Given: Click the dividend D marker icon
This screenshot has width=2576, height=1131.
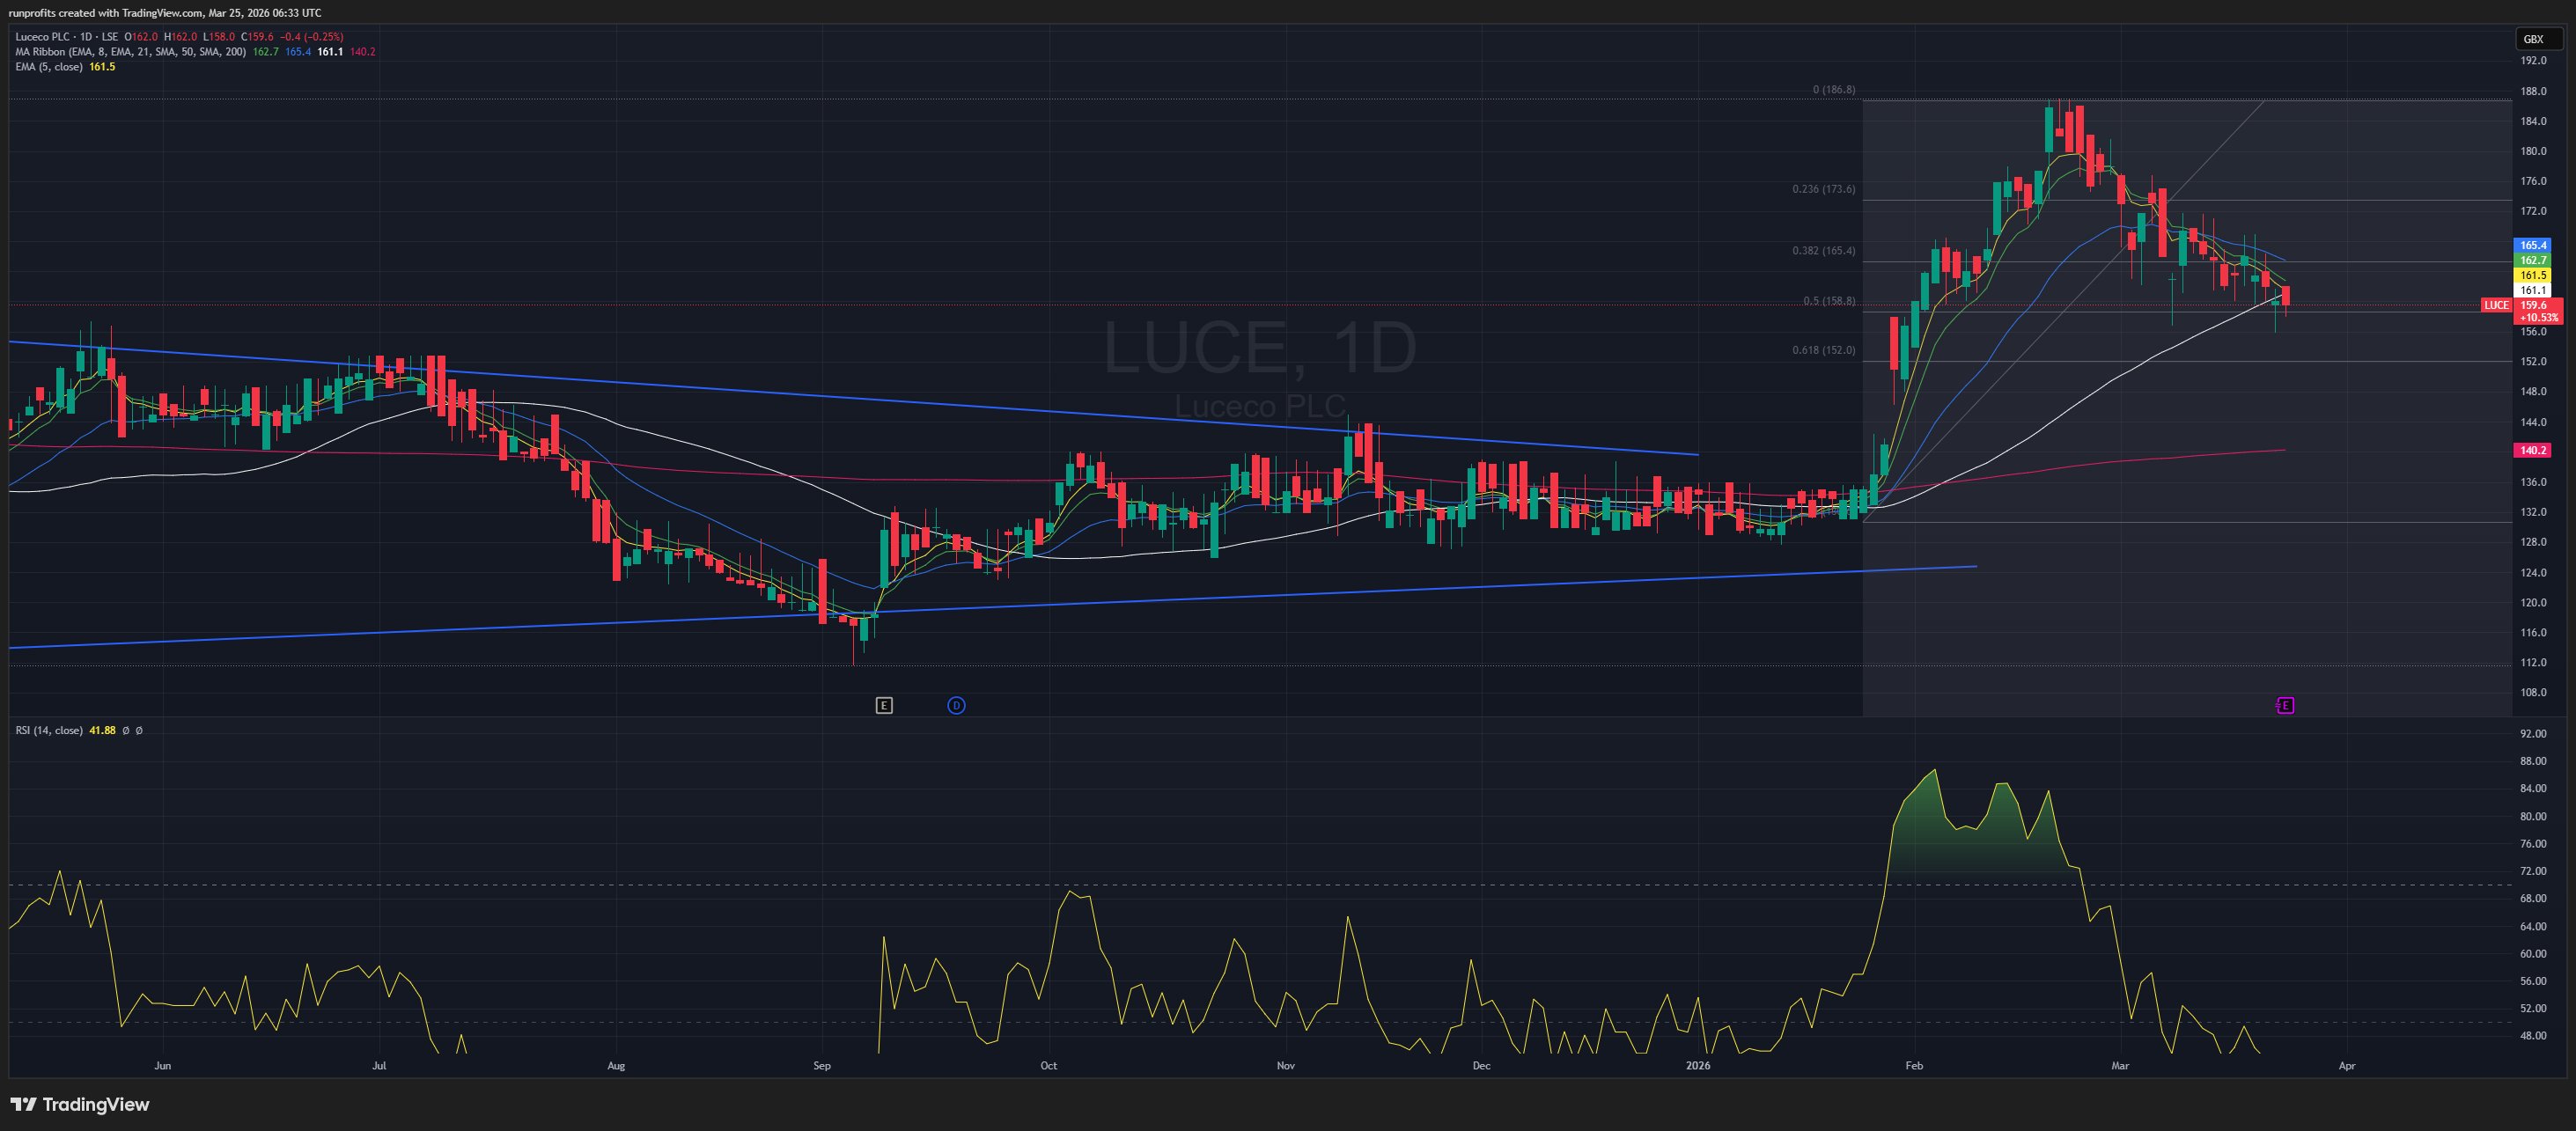Looking at the screenshot, I should 956,705.
